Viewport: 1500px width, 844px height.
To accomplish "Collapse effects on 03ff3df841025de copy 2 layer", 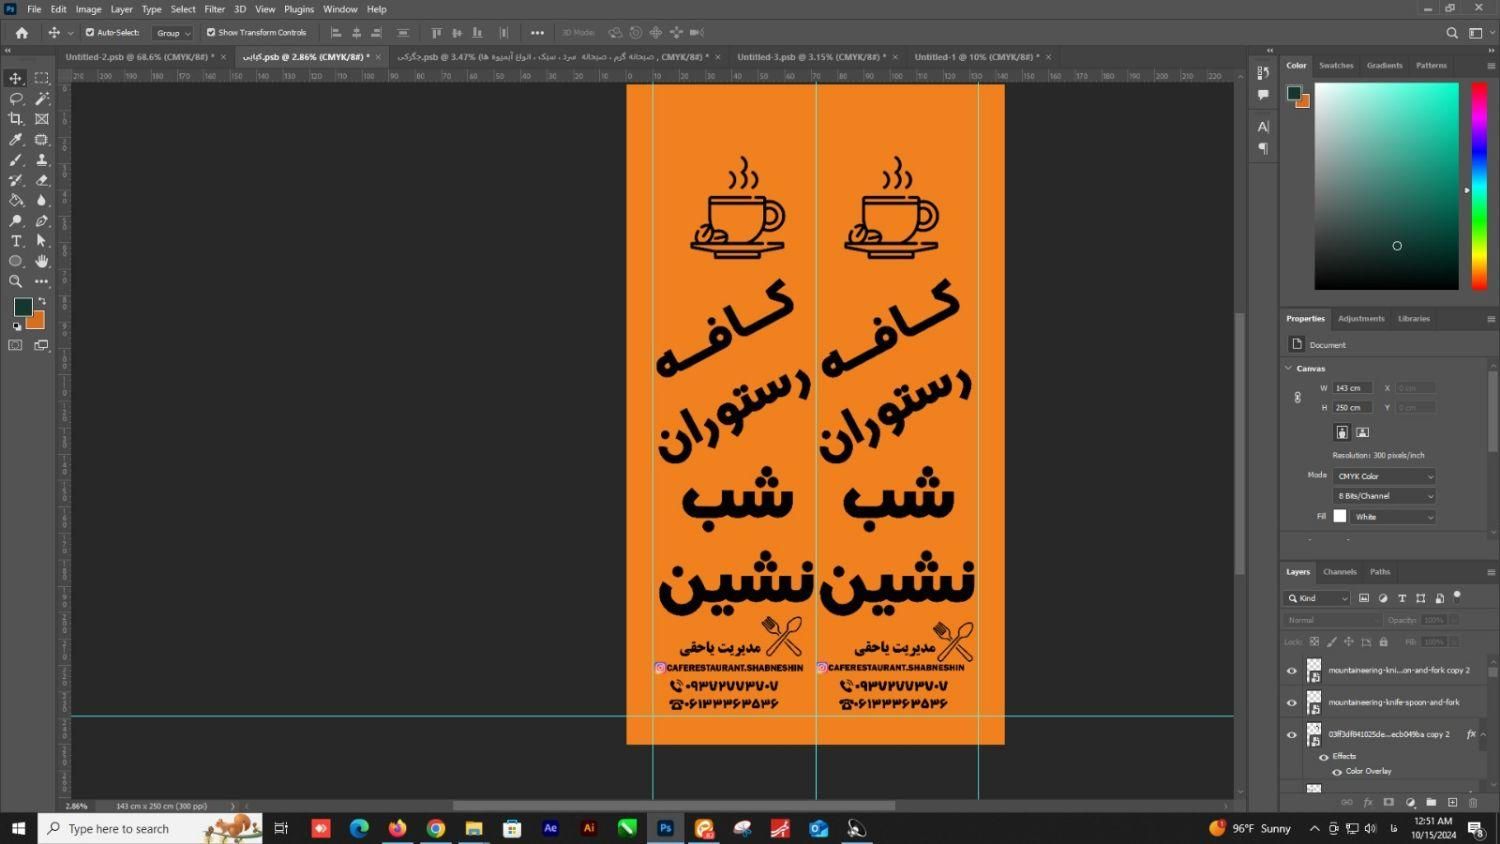I will click(1483, 734).
